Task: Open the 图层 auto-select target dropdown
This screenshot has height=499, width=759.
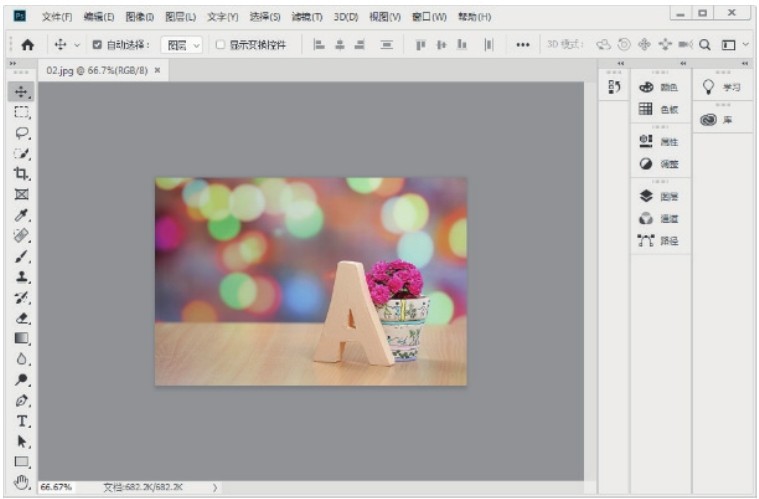Action: (x=183, y=45)
